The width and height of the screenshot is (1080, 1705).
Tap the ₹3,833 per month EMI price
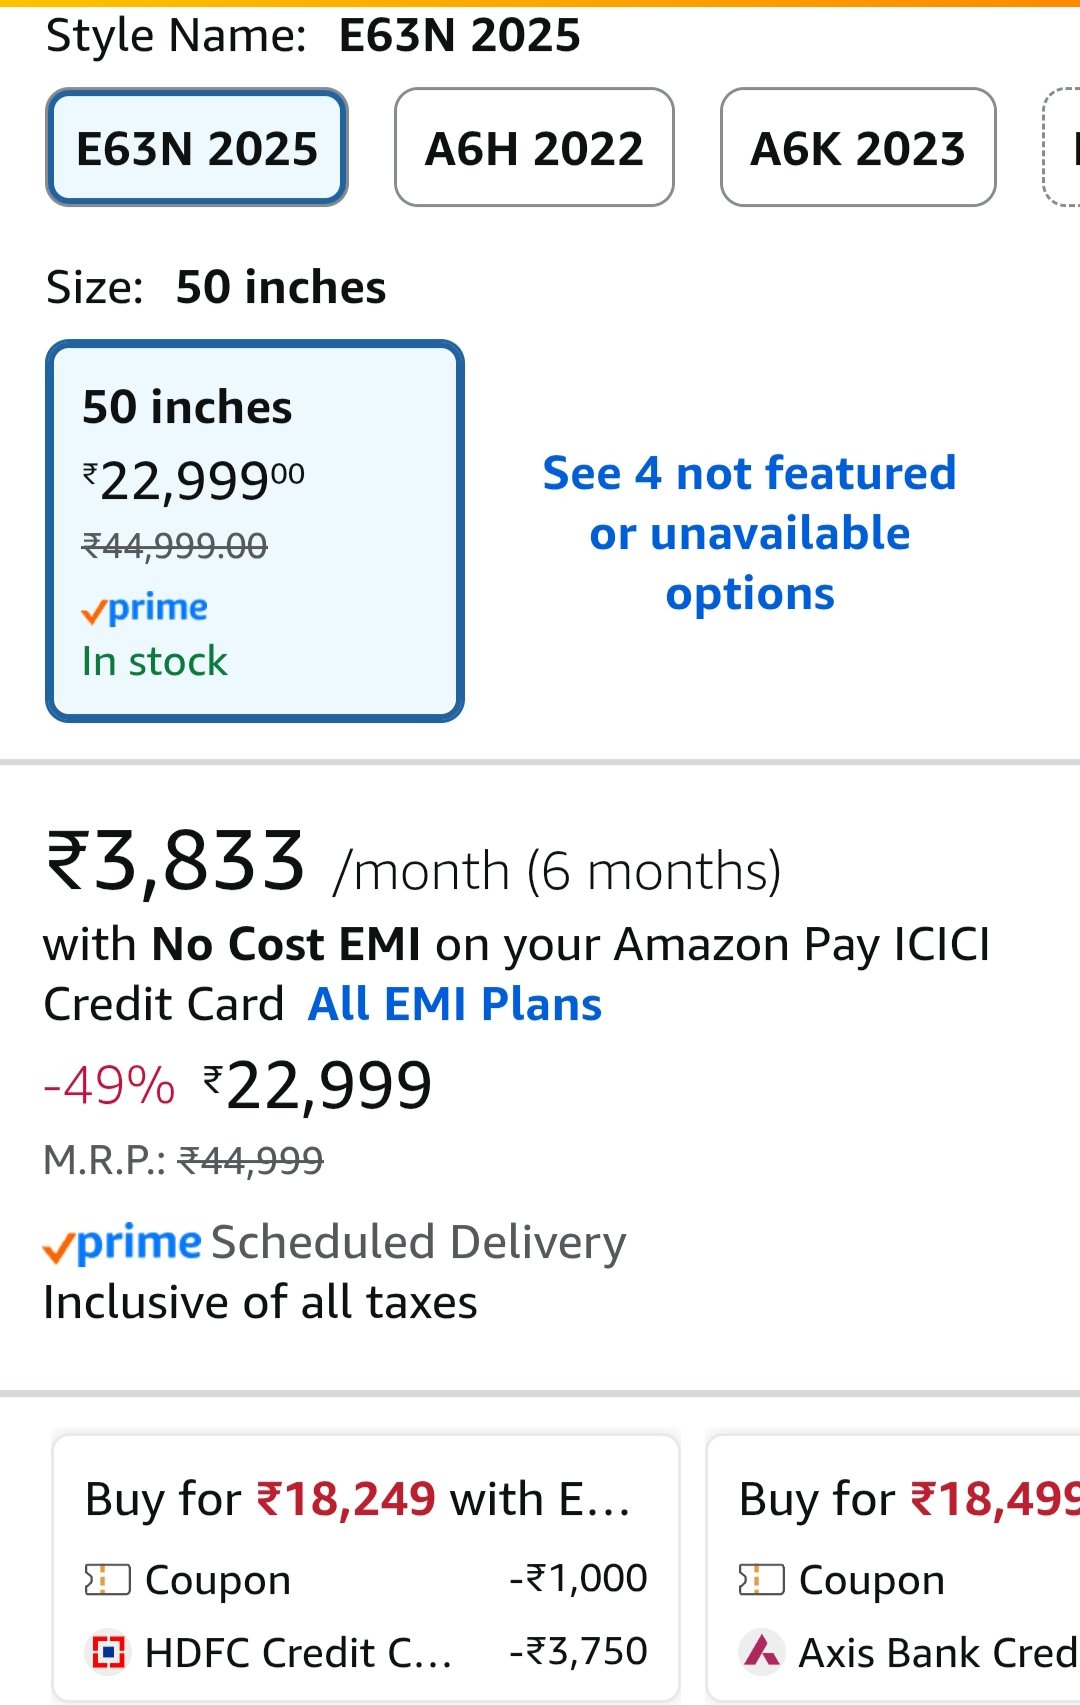coord(176,862)
